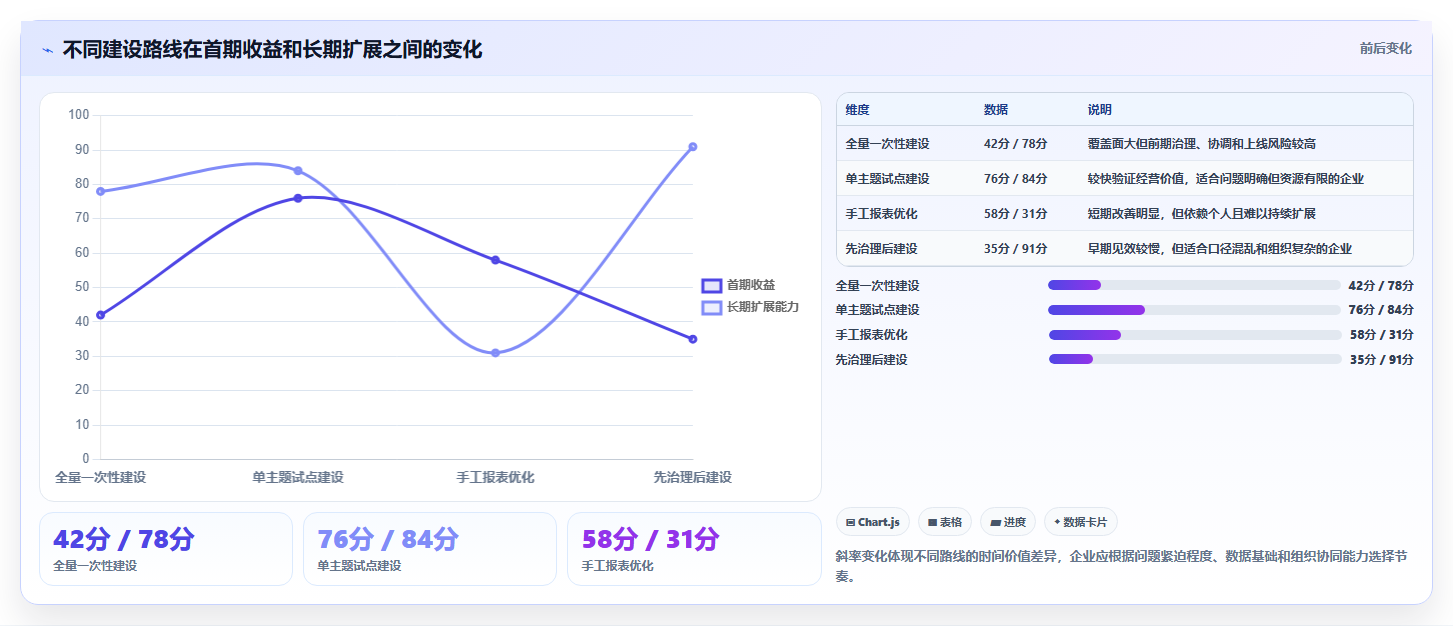1453x626 pixels.
Task: Click the 先治理后建设 progress bar
Action: (1194, 359)
